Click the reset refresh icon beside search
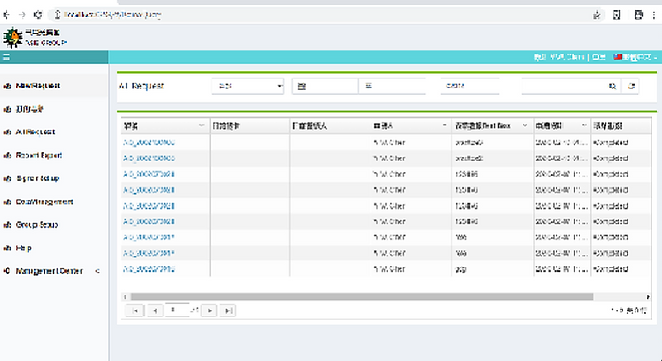This screenshot has height=361, width=662. (x=631, y=86)
